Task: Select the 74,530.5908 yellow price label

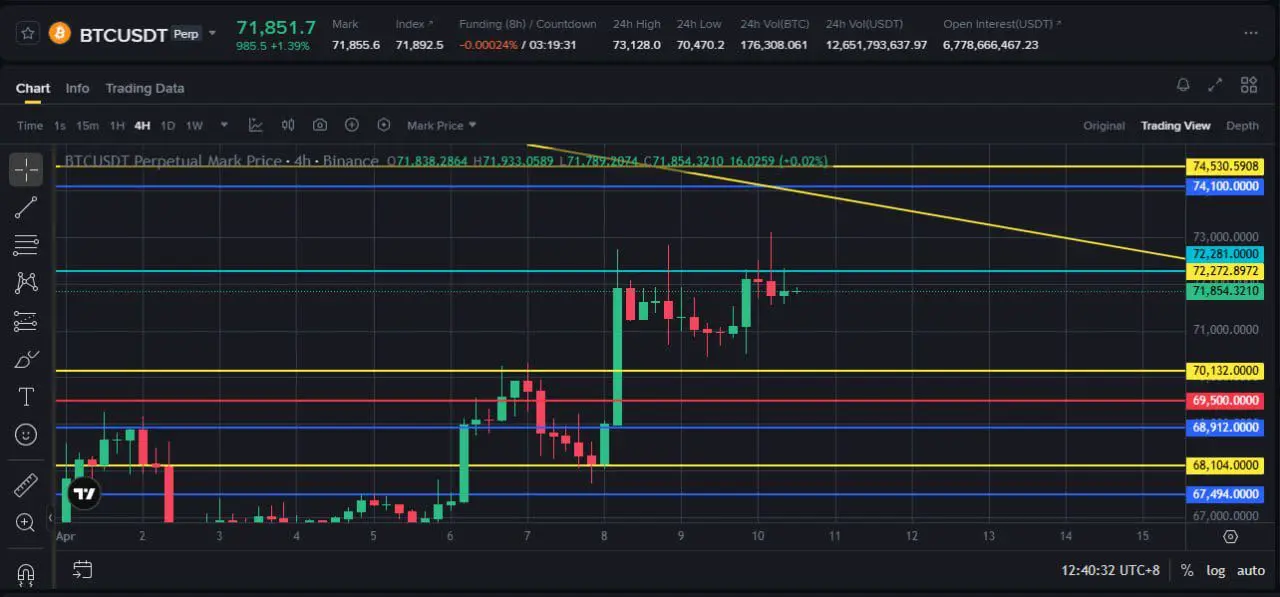Action: [x=1226, y=166]
